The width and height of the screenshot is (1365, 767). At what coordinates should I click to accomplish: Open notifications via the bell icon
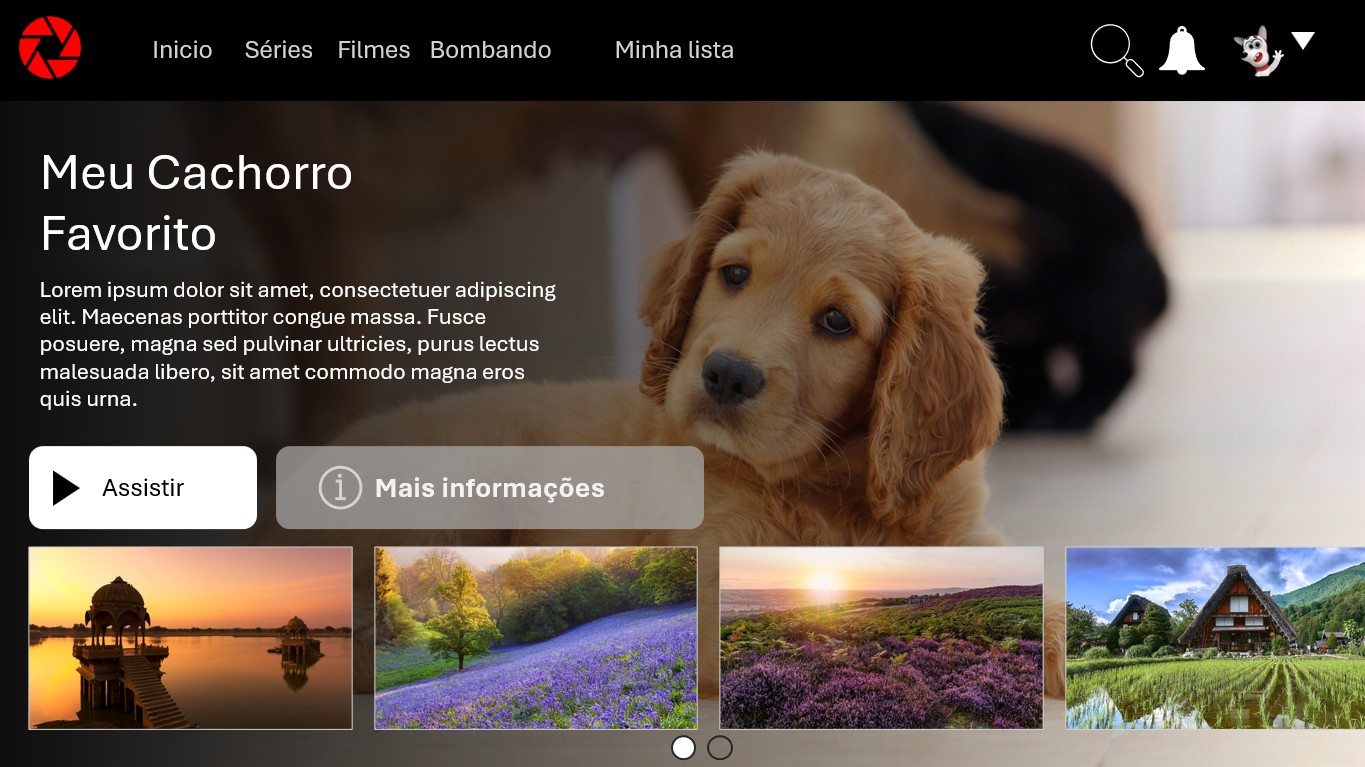coord(1181,50)
